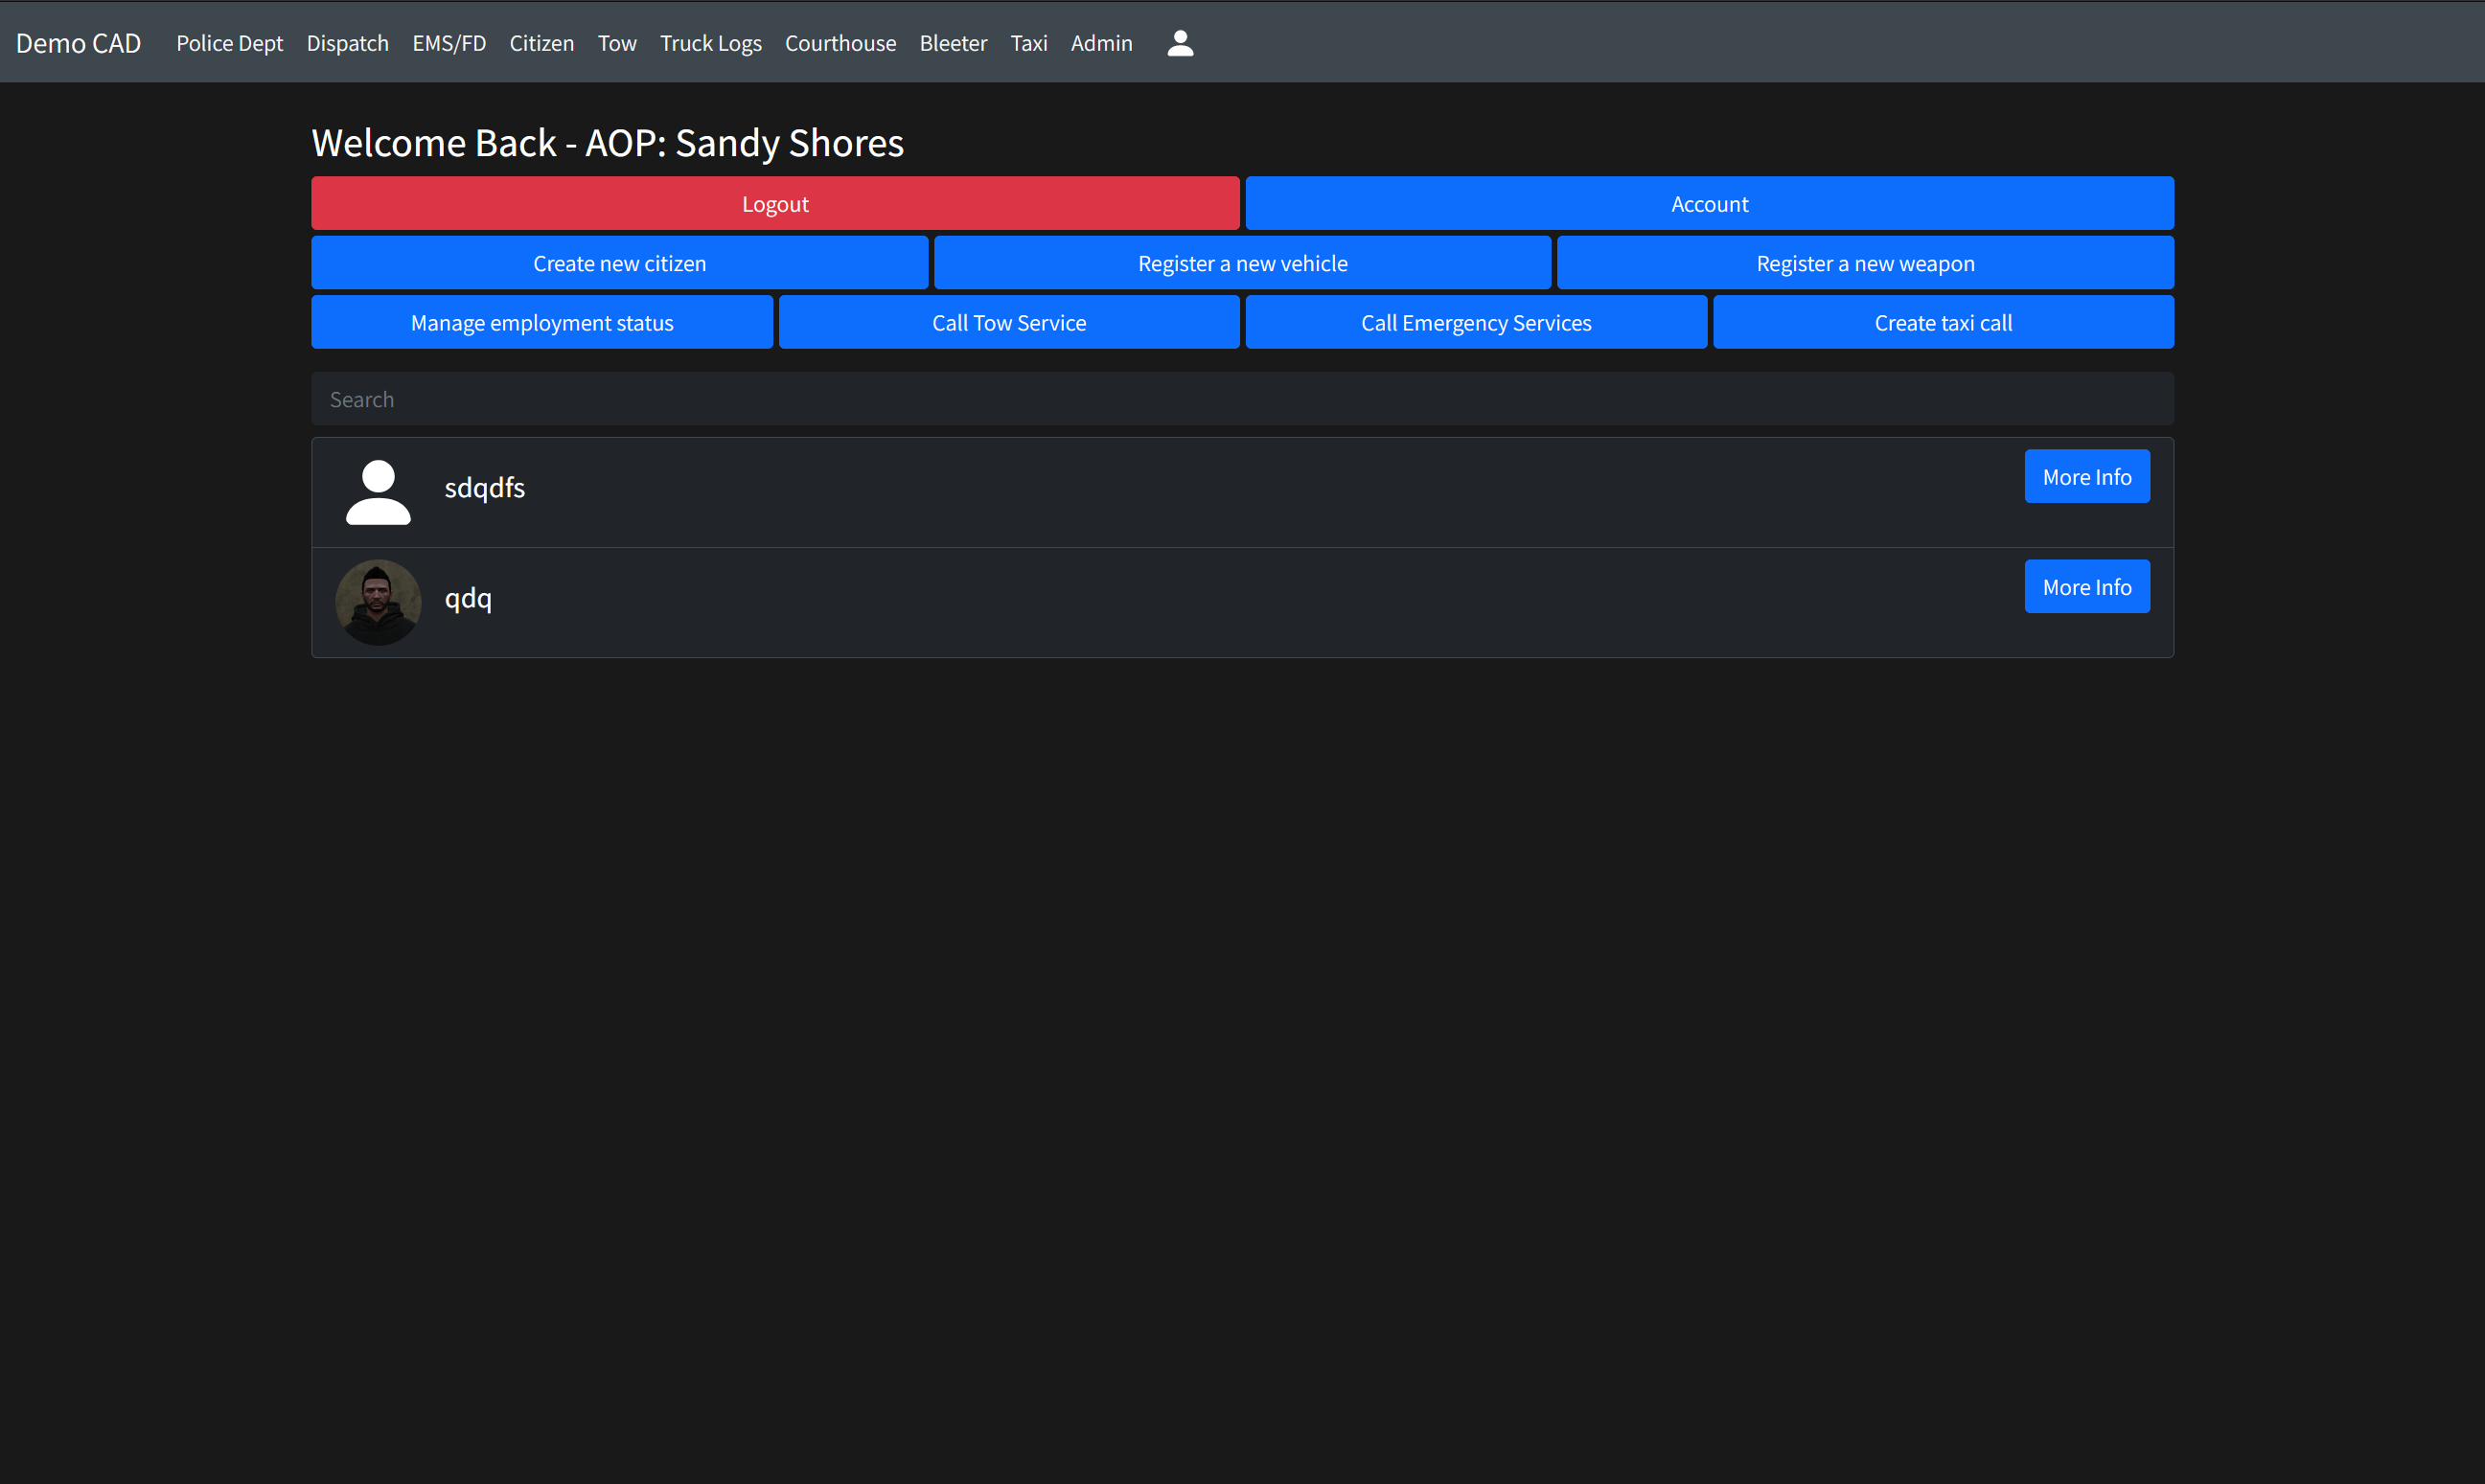Open the Tow menu section
This screenshot has height=1484, width=2485.
click(x=617, y=42)
